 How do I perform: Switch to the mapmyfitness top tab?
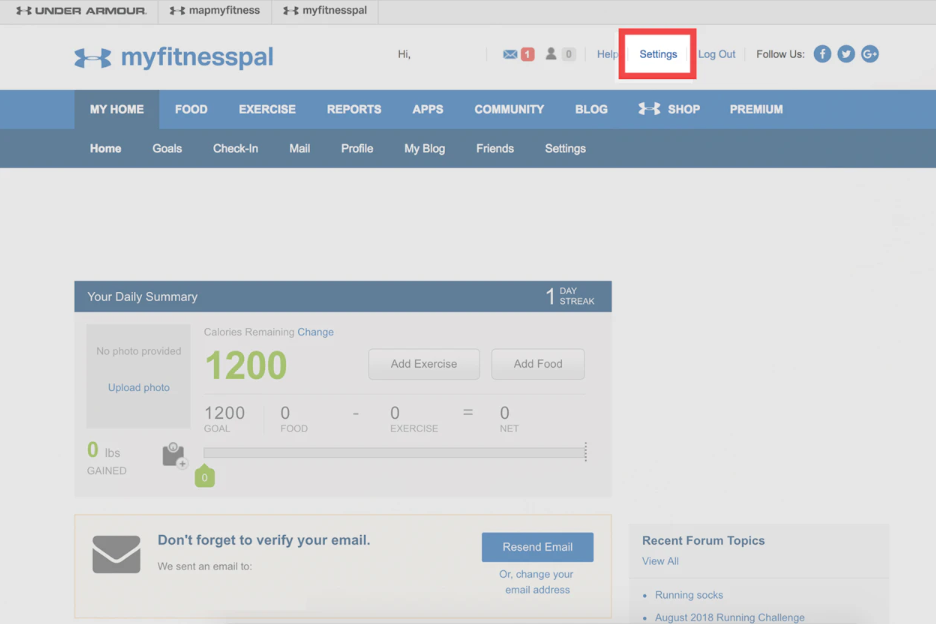tap(215, 11)
